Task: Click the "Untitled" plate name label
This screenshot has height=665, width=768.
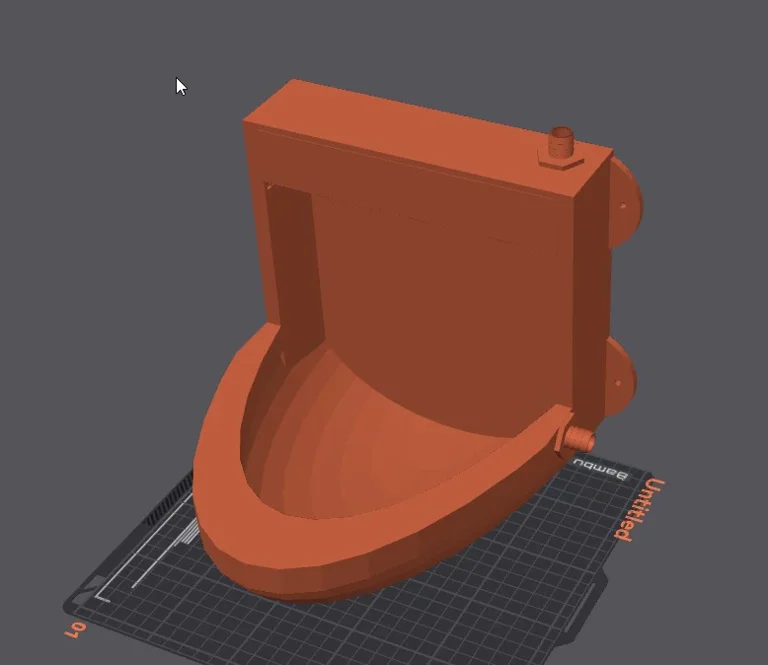Action: [x=637, y=510]
